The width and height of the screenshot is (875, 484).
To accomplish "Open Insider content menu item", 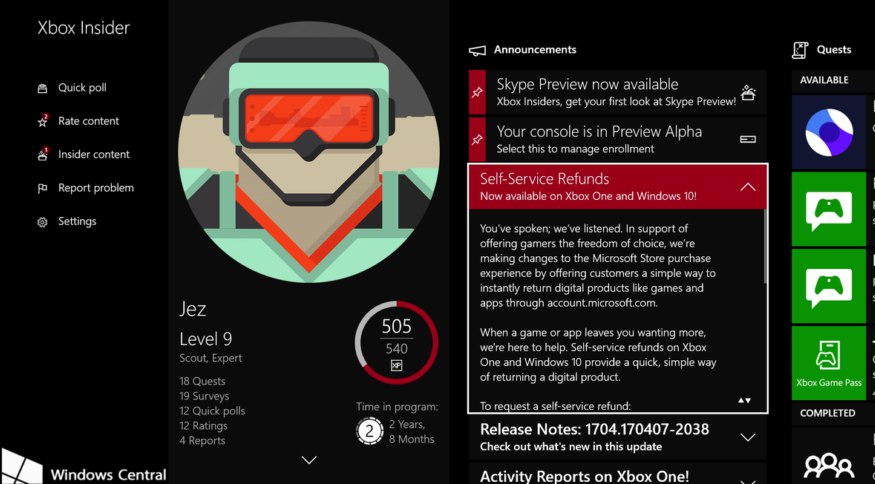I will click(x=94, y=155).
